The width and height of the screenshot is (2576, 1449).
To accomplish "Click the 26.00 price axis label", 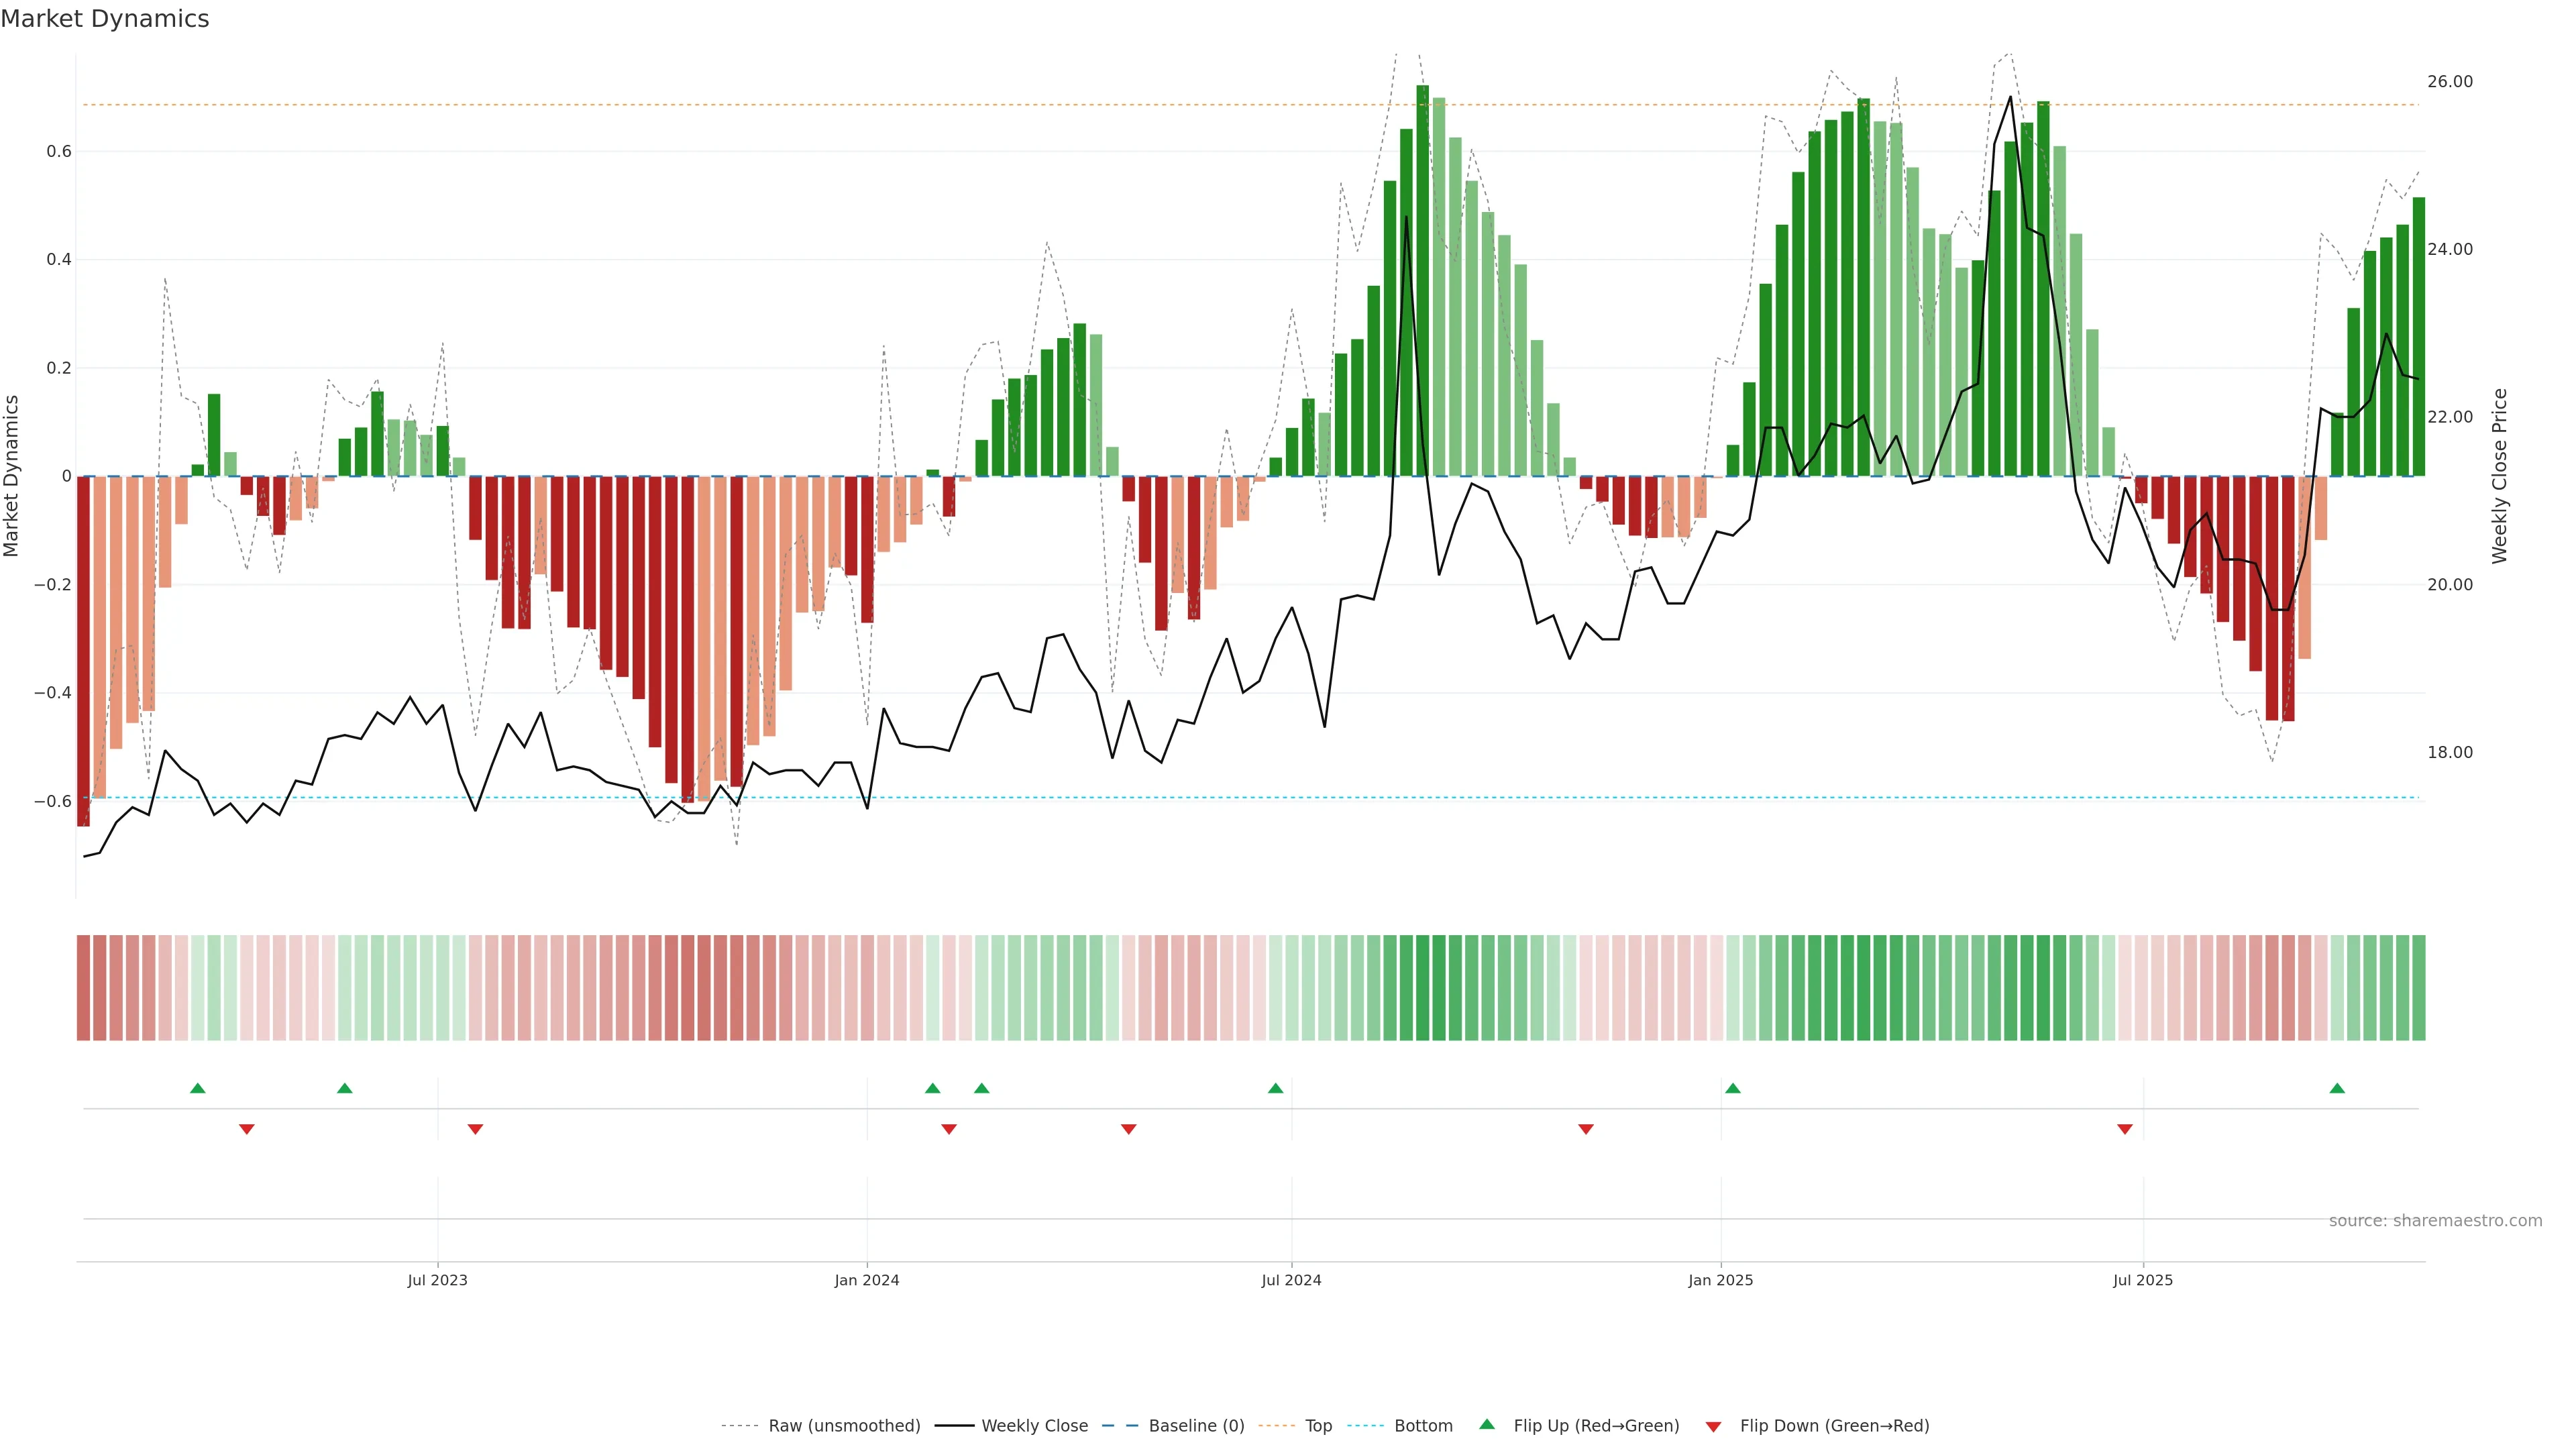I will (2450, 82).
